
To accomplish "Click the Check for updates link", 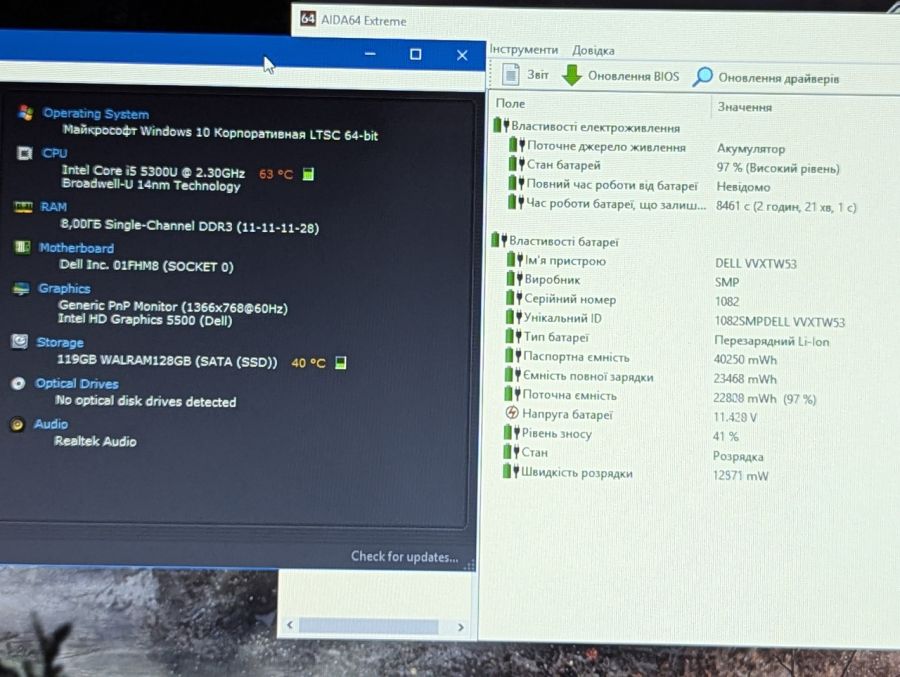I will click(405, 556).
